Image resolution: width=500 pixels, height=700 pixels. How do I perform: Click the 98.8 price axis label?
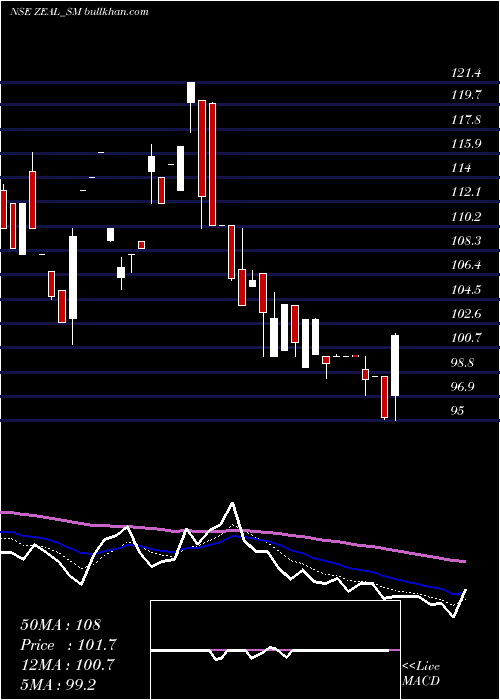[x=463, y=362]
